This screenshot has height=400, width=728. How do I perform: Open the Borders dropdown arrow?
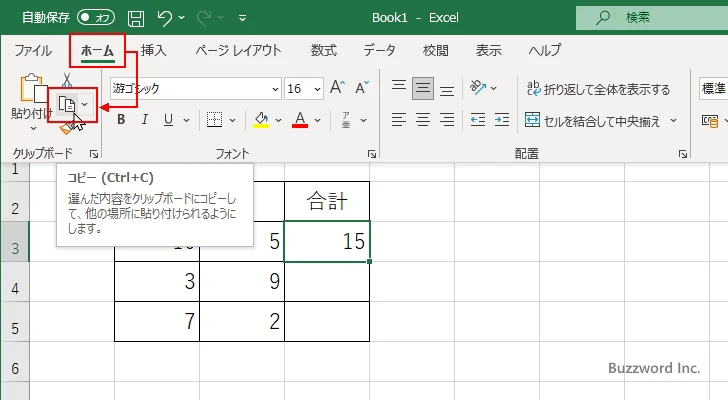233,121
